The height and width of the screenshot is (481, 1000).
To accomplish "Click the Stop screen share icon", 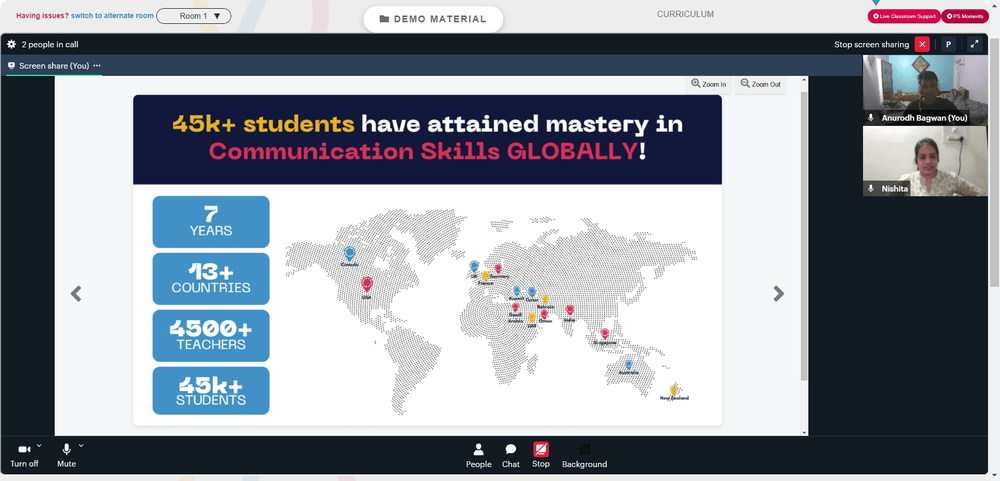I will [x=541, y=449].
